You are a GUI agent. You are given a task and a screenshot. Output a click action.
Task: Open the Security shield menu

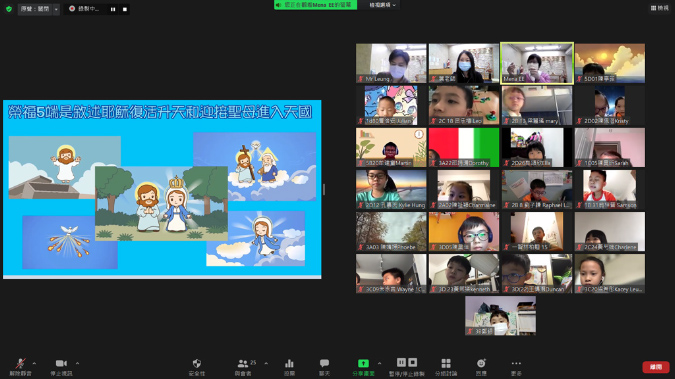[x=197, y=367]
